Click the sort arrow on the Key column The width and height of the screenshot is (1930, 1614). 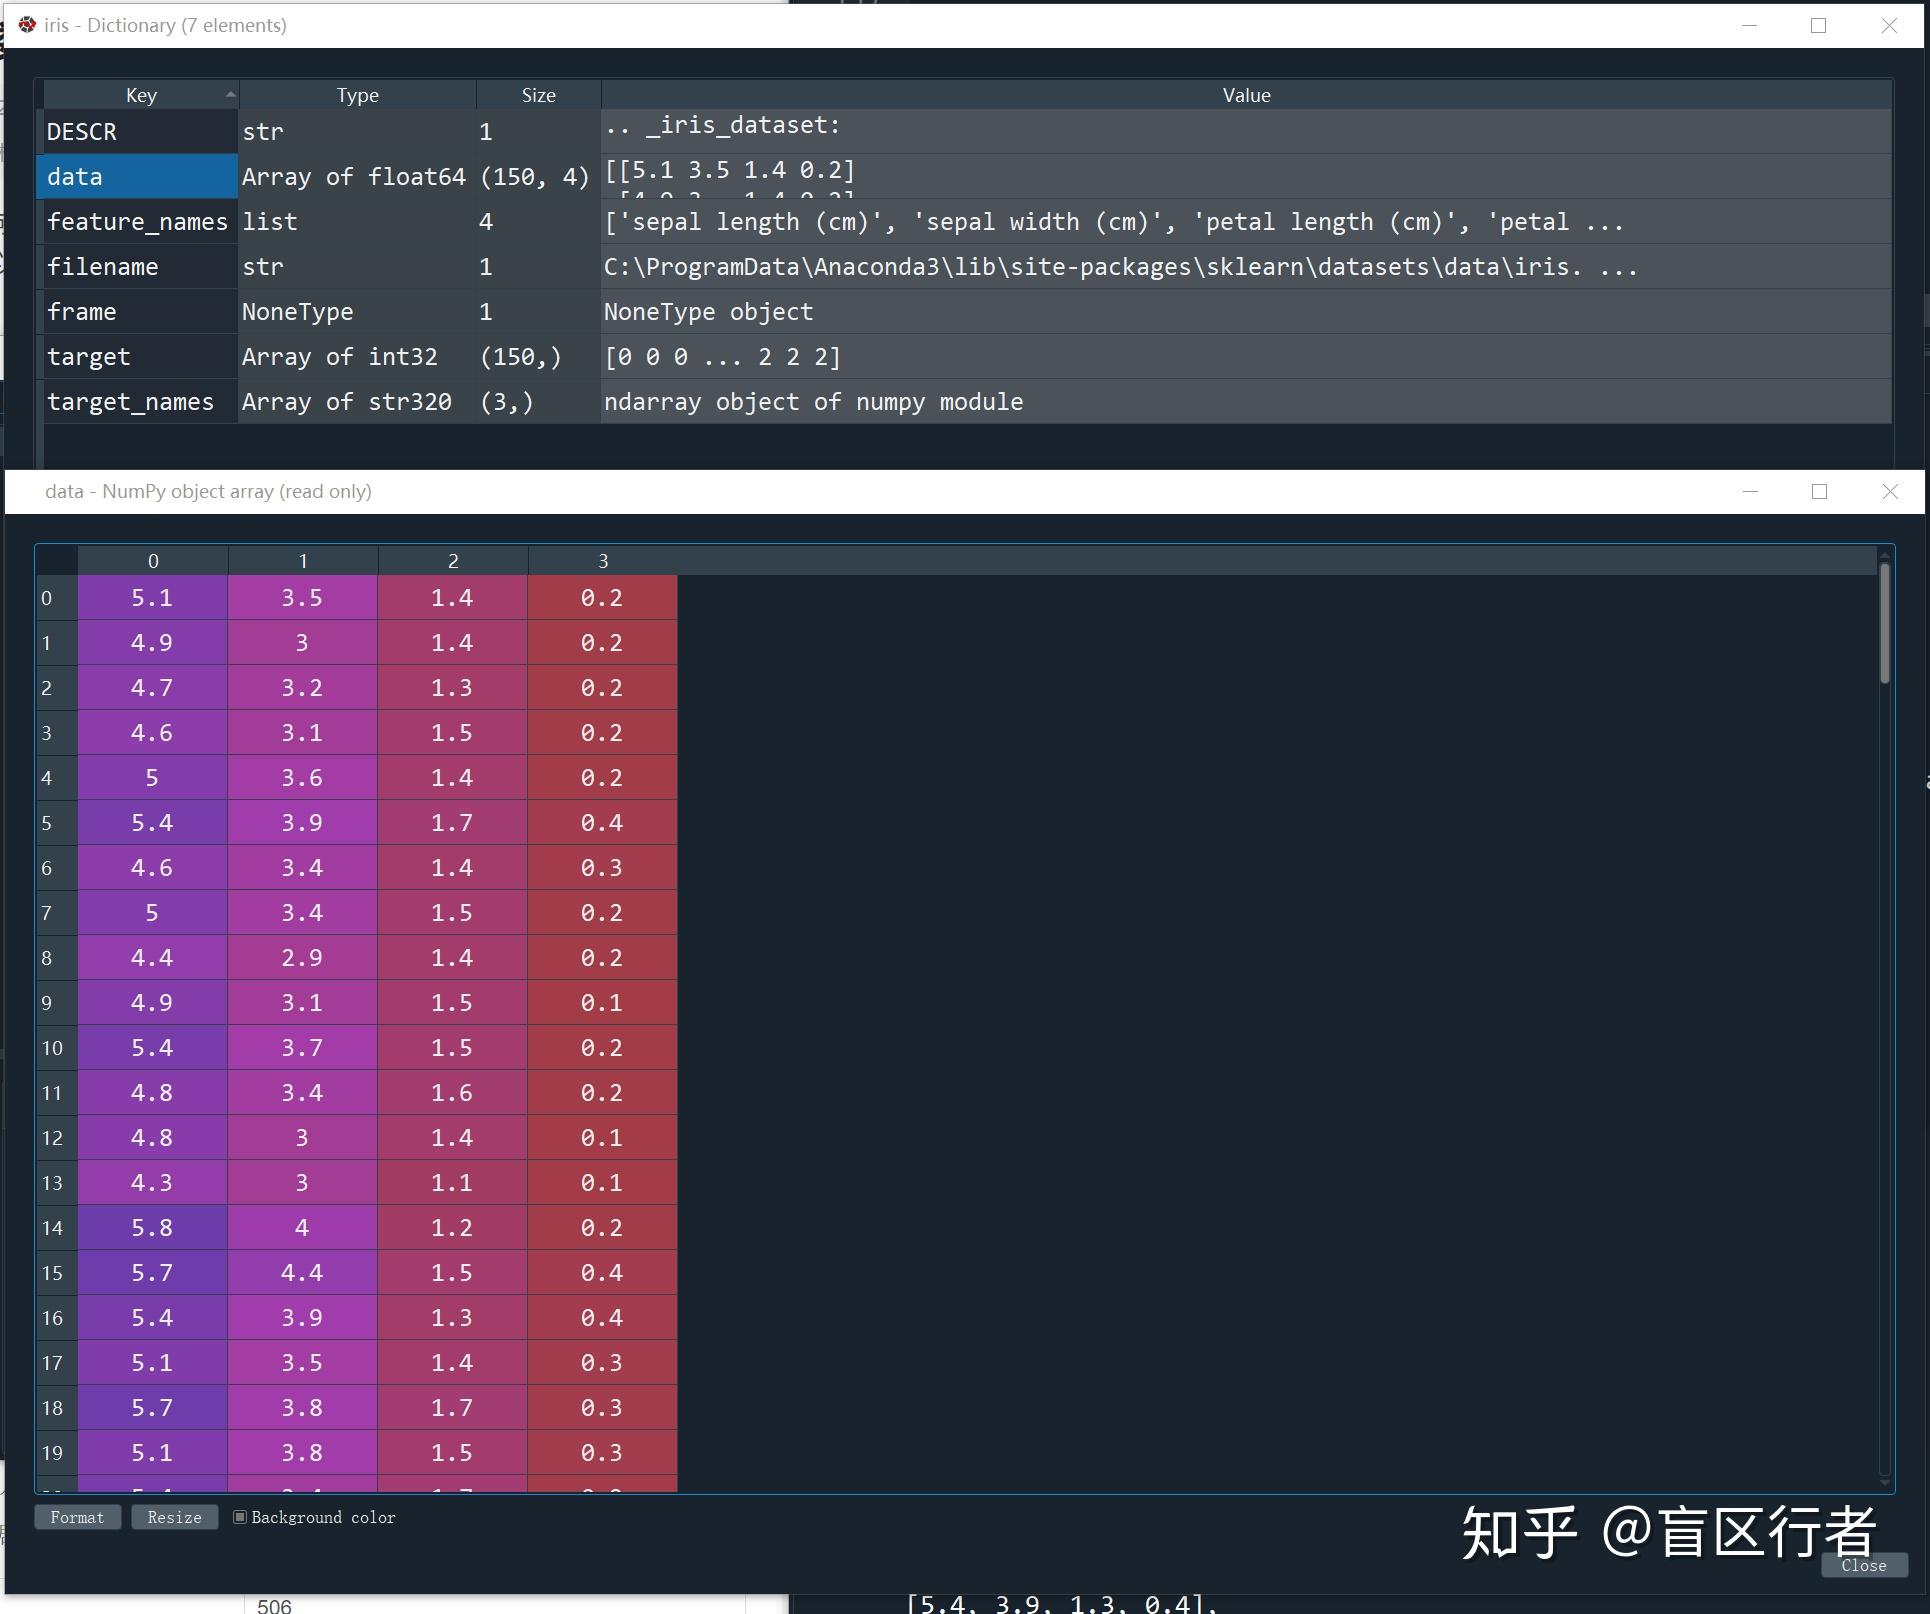pos(229,94)
